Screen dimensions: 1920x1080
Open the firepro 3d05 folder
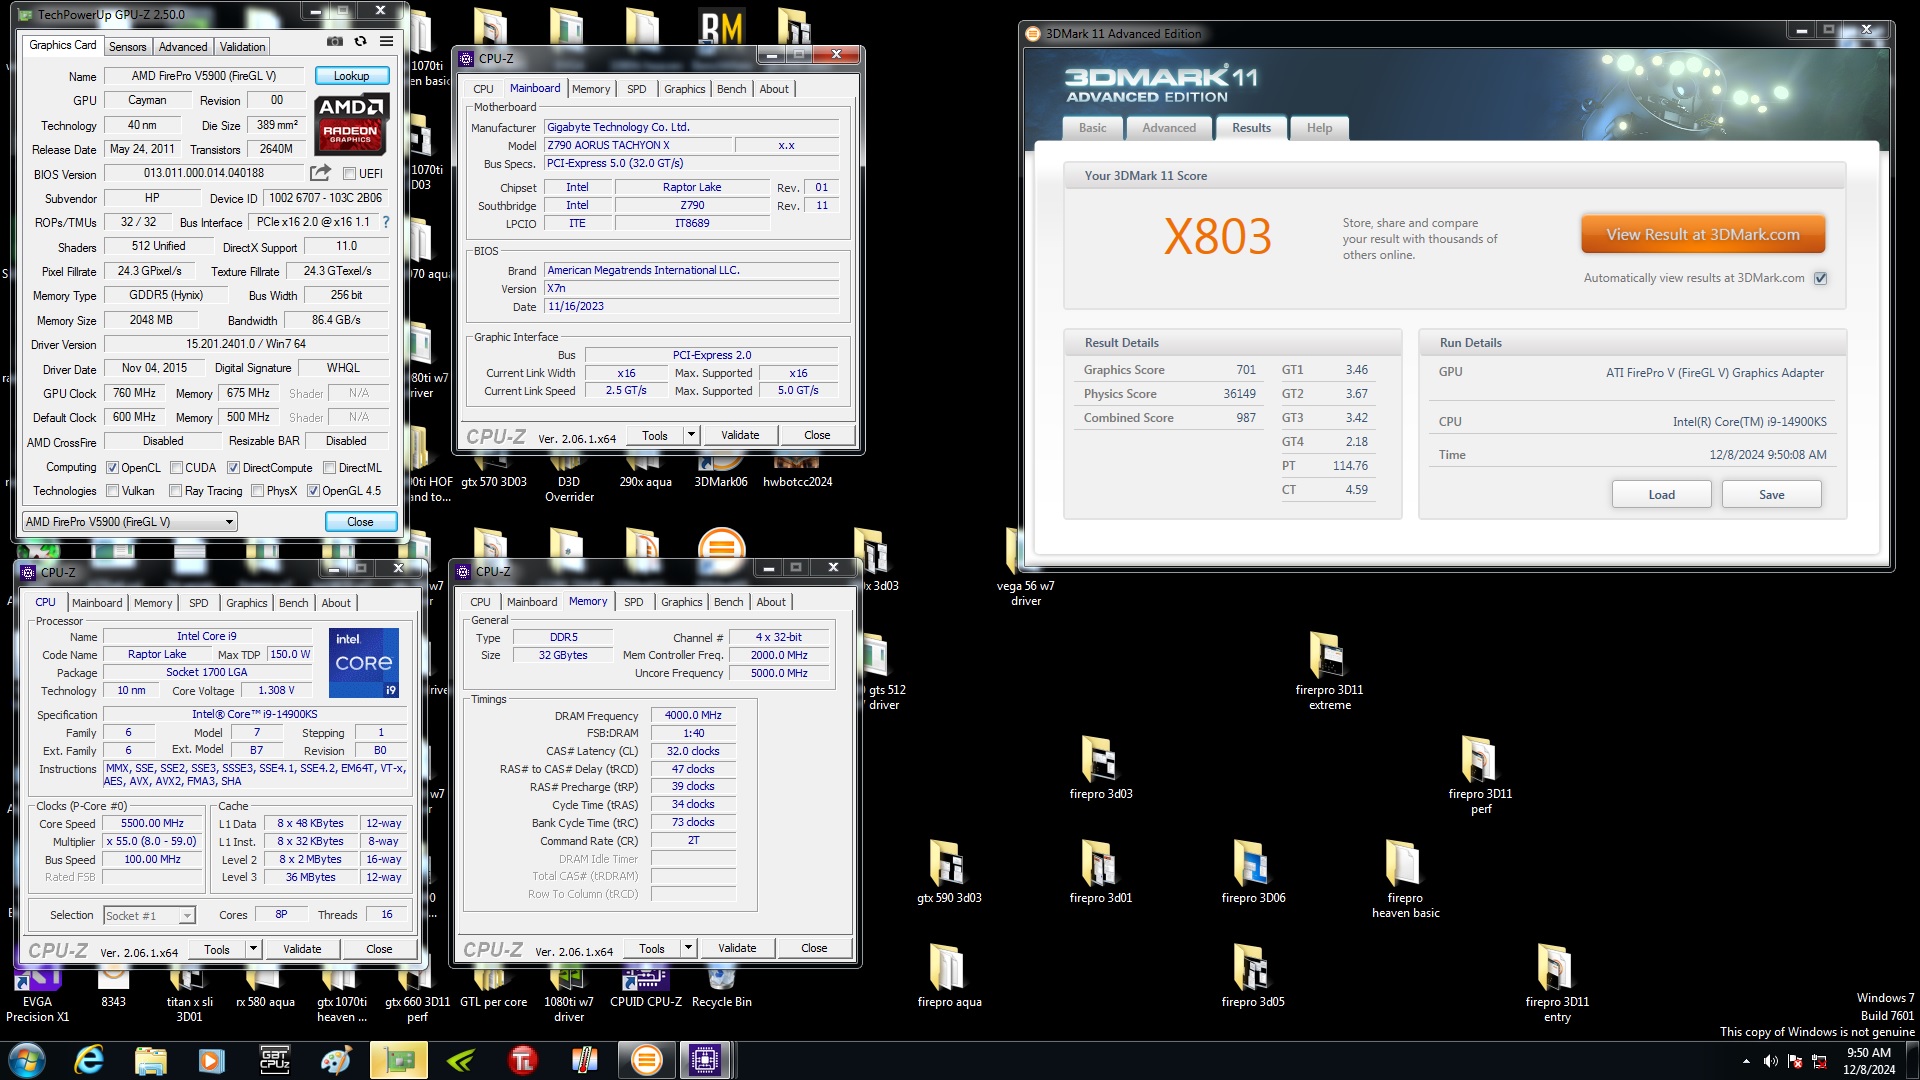(1253, 975)
